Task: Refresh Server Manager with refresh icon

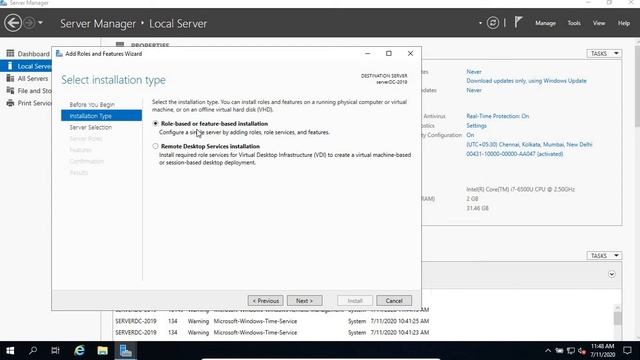Action: 493,23
